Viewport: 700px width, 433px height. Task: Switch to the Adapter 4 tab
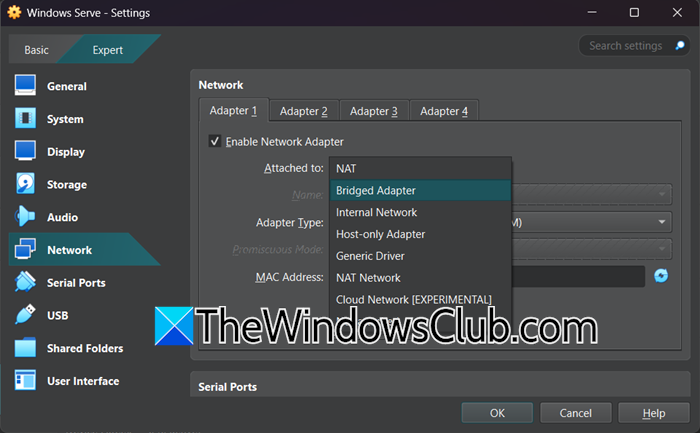pyautogui.click(x=443, y=111)
